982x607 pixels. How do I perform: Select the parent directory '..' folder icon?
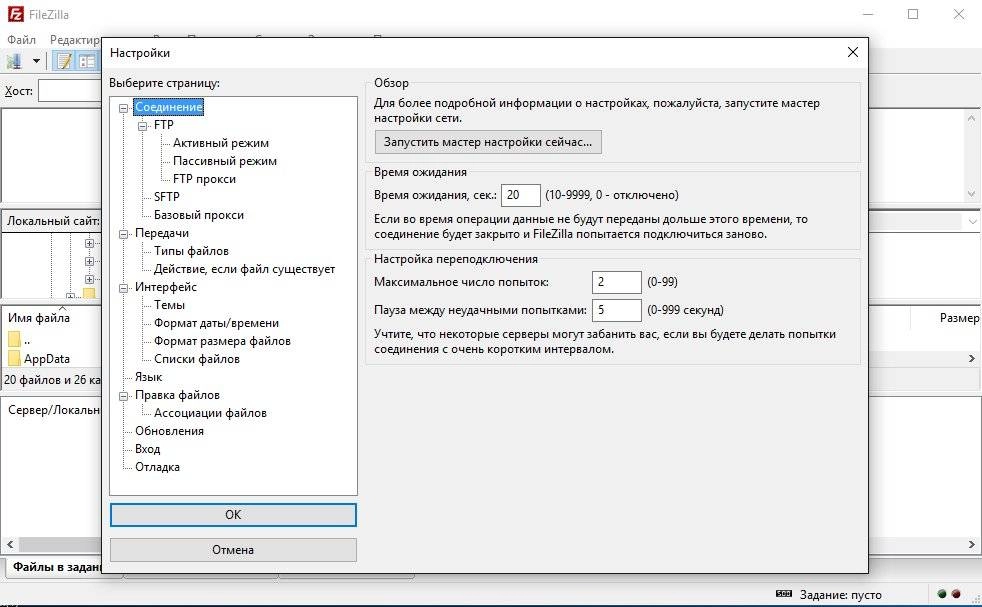click(x=14, y=340)
